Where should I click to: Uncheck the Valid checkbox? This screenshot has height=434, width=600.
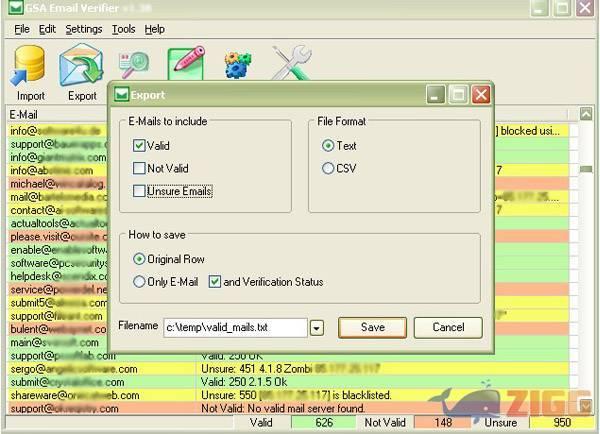click(139, 146)
